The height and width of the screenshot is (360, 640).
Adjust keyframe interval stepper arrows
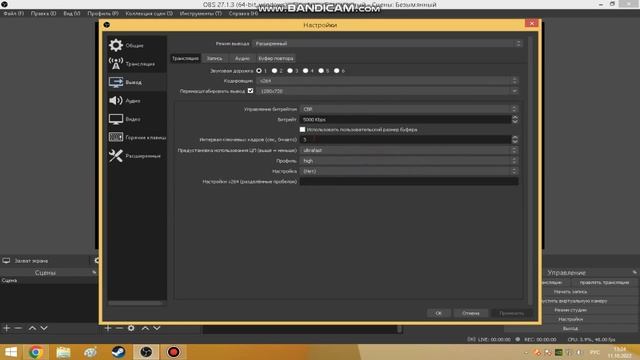[x=515, y=140]
